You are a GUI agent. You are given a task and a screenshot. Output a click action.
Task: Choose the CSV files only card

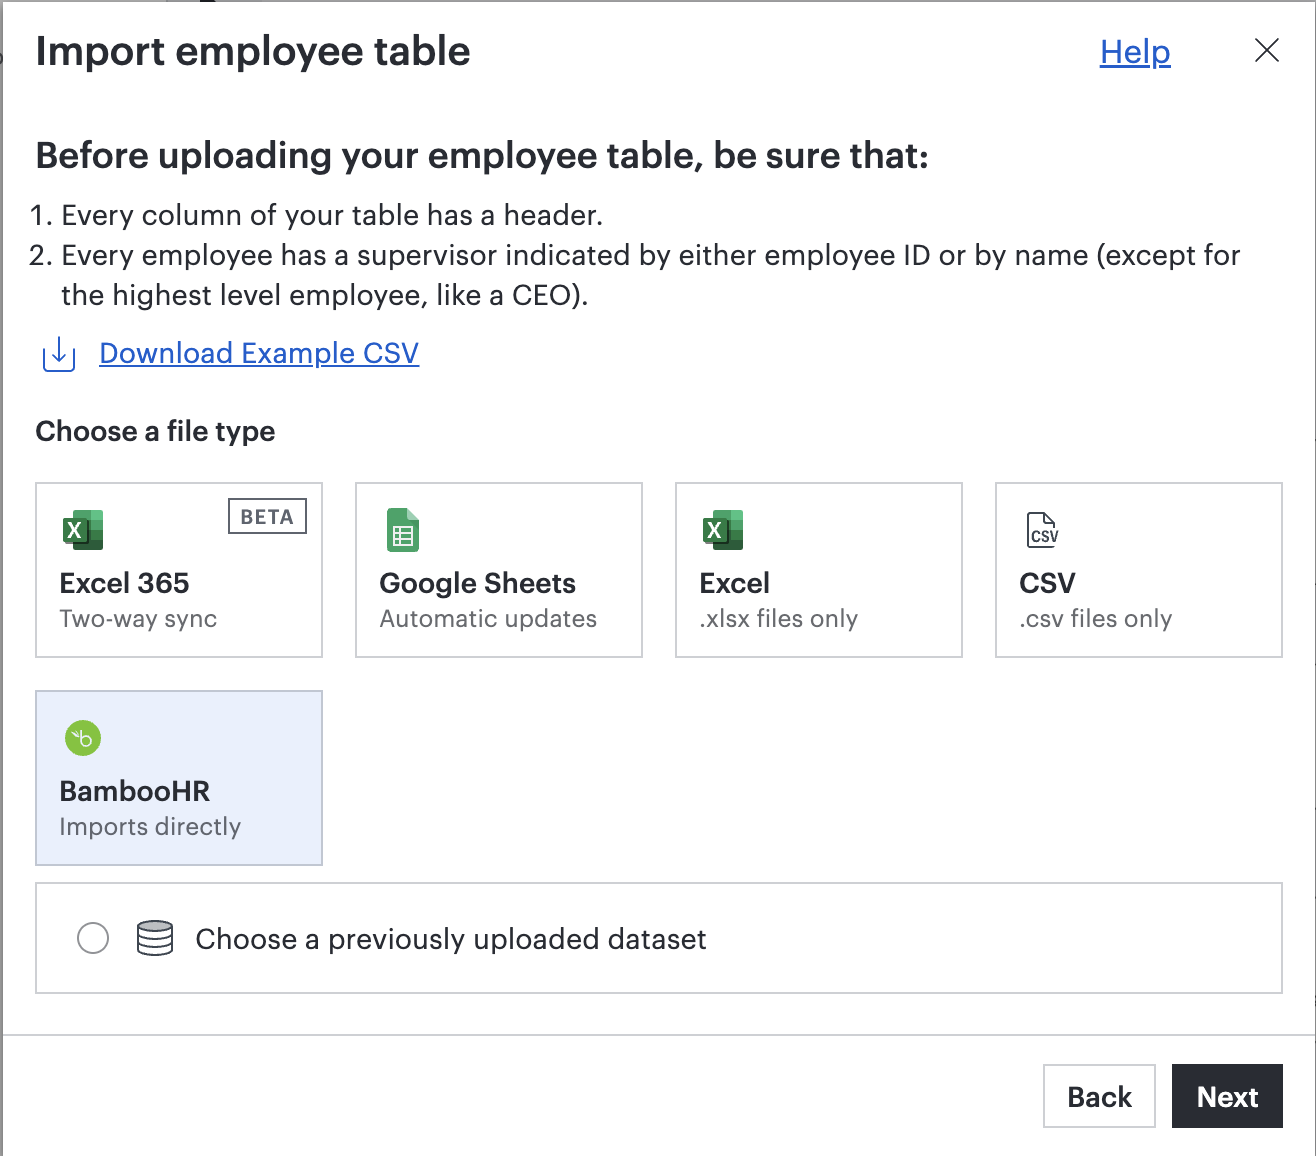(x=1139, y=570)
